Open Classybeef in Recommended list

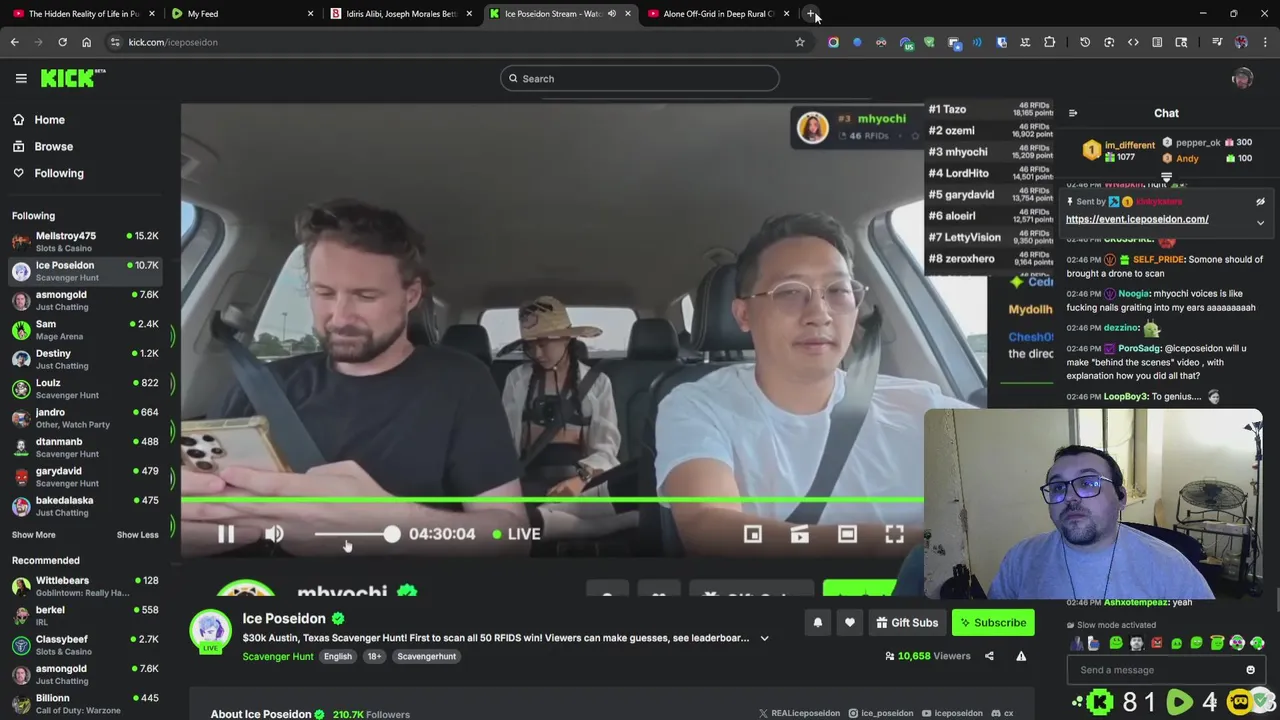pos(86,645)
